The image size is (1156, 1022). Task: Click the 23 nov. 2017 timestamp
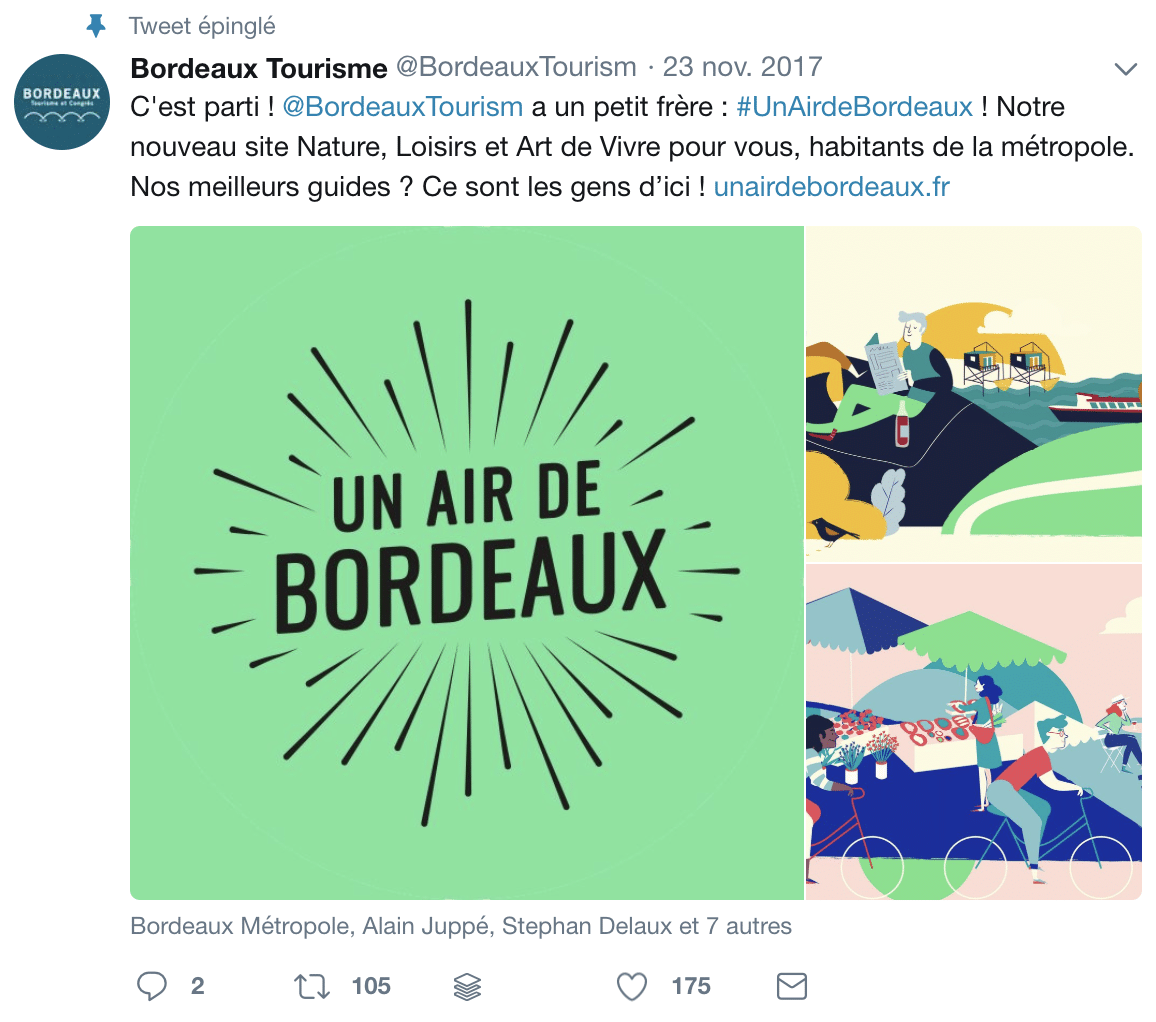[x=742, y=67]
